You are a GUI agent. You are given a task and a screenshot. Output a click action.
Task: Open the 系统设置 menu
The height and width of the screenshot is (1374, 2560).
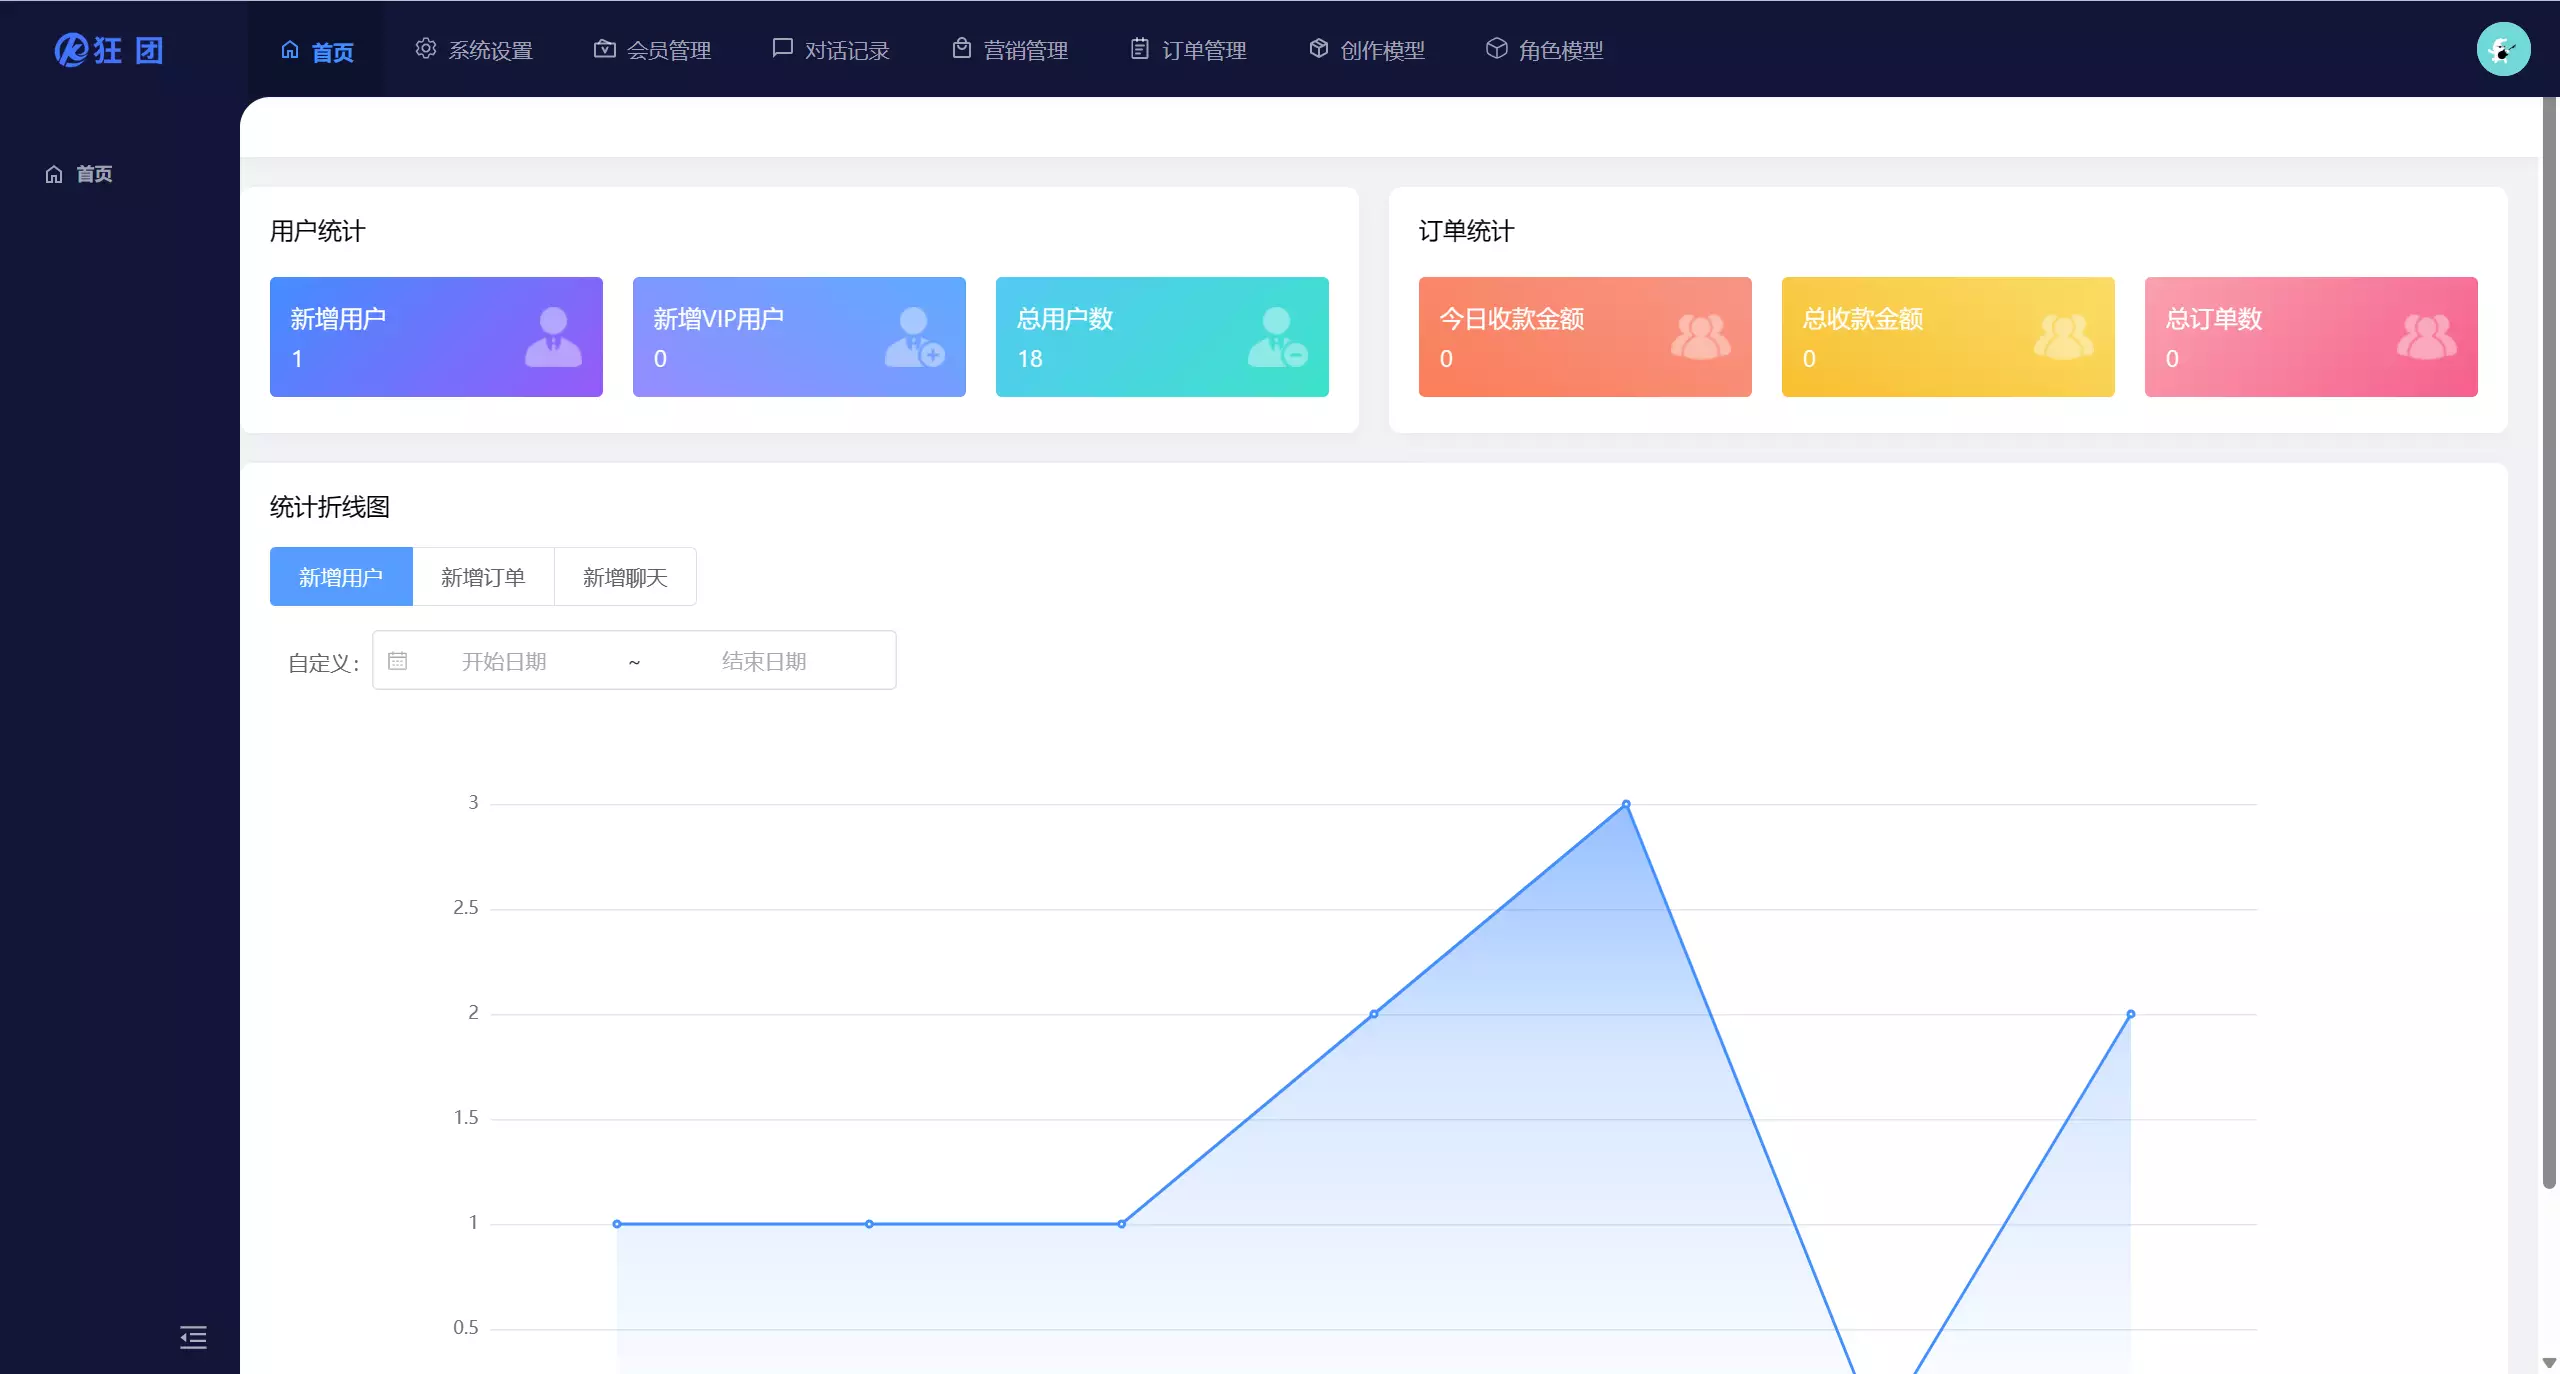pos(474,49)
